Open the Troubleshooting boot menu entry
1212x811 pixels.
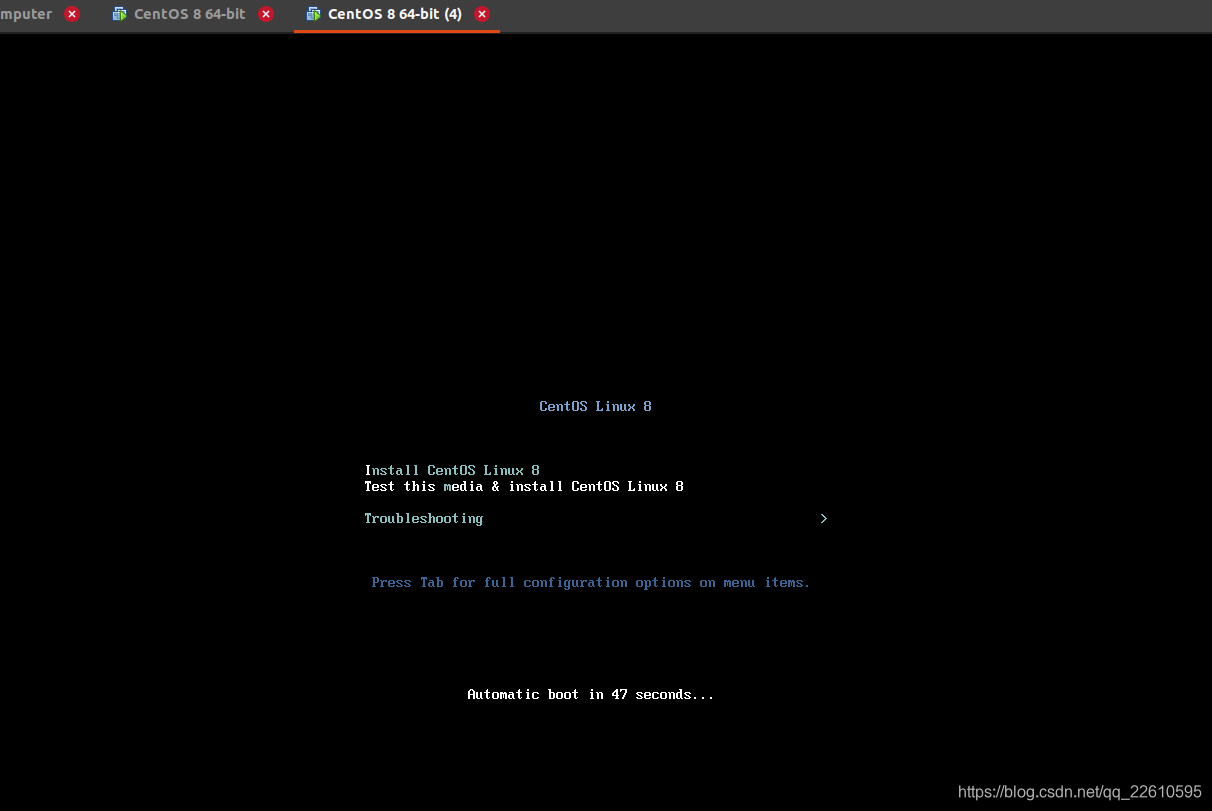tap(424, 518)
